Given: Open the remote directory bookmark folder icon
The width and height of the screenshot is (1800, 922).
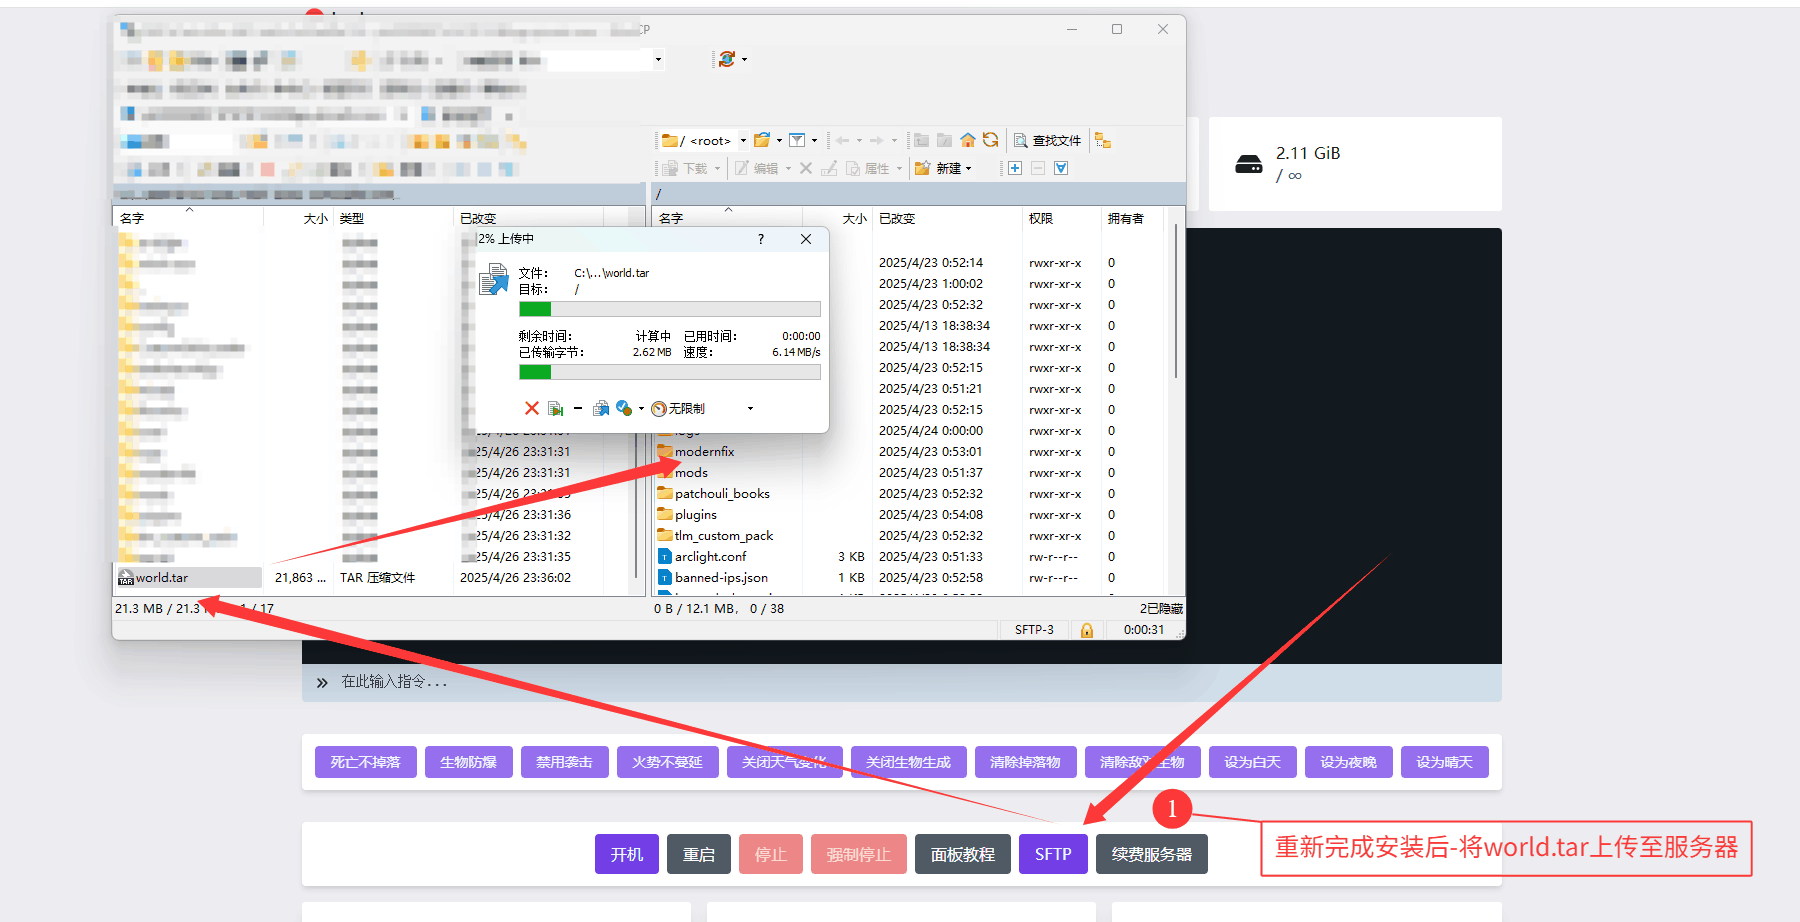Looking at the screenshot, I should pyautogui.click(x=762, y=140).
